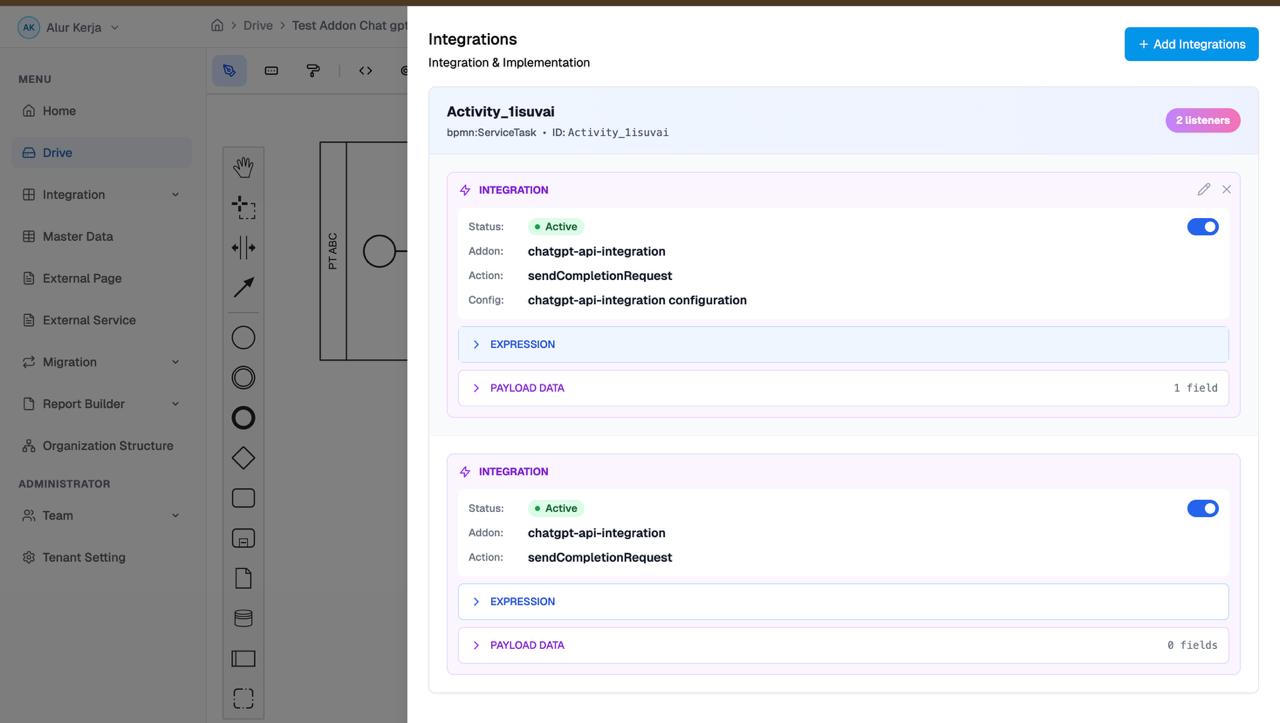Go to Tenant Setting in the sidebar
Screen dimensions: 1280x723
[84, 557]
